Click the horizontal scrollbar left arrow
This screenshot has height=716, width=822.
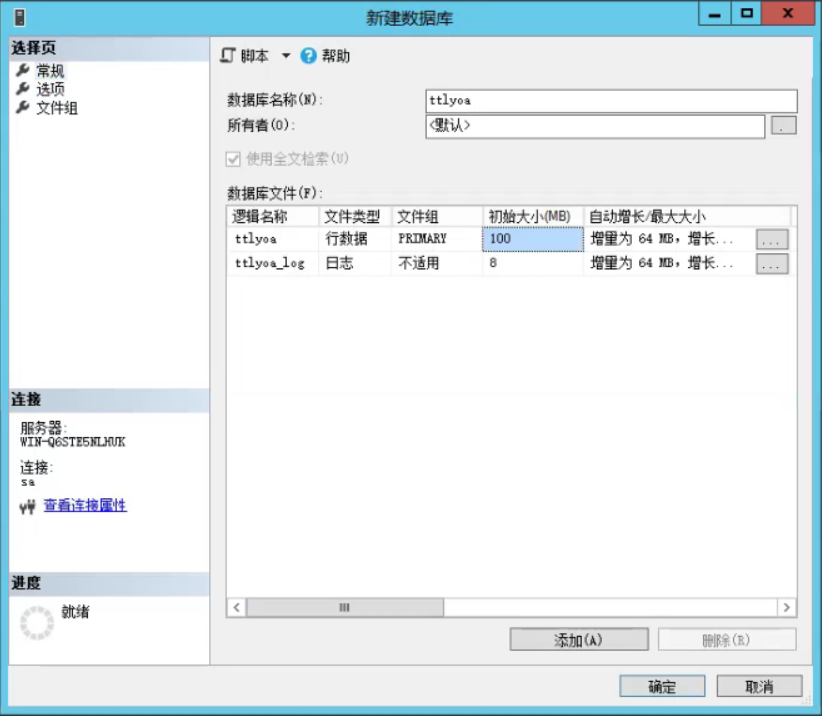237,607
